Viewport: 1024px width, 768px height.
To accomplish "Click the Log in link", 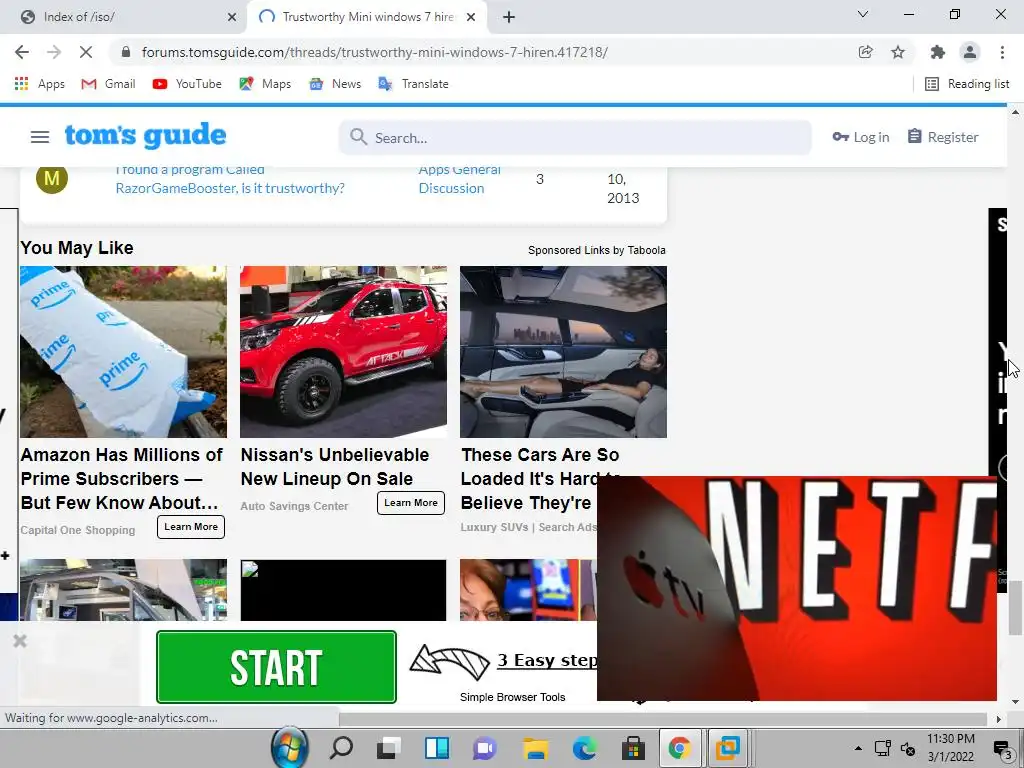I will click(x=861, y=137).
